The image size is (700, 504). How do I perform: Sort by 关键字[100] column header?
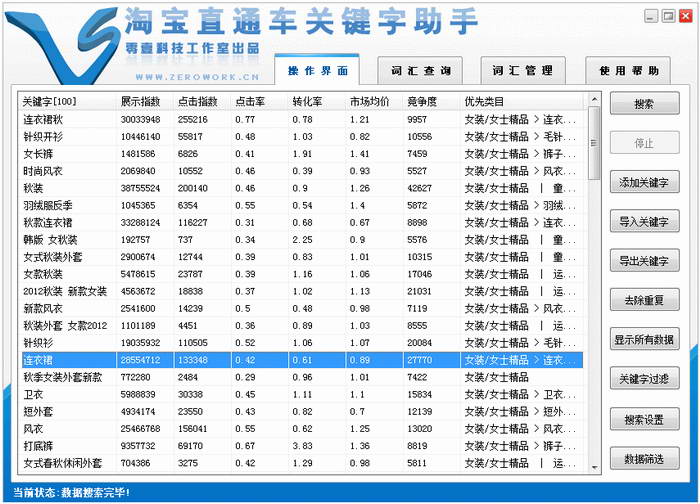(x=68, y=101)
